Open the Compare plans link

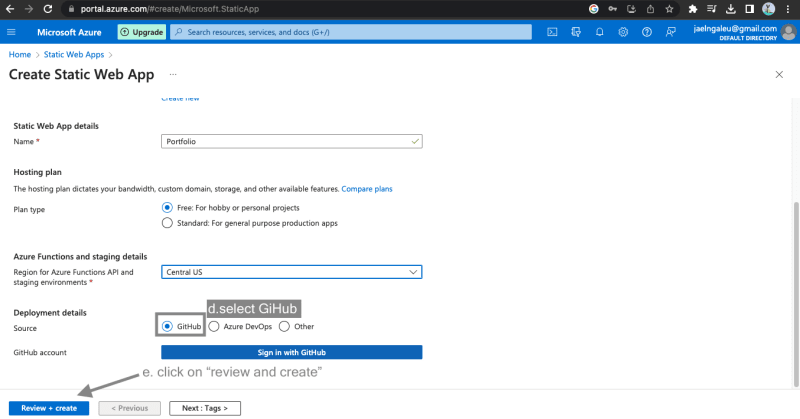tap(367, 189)
